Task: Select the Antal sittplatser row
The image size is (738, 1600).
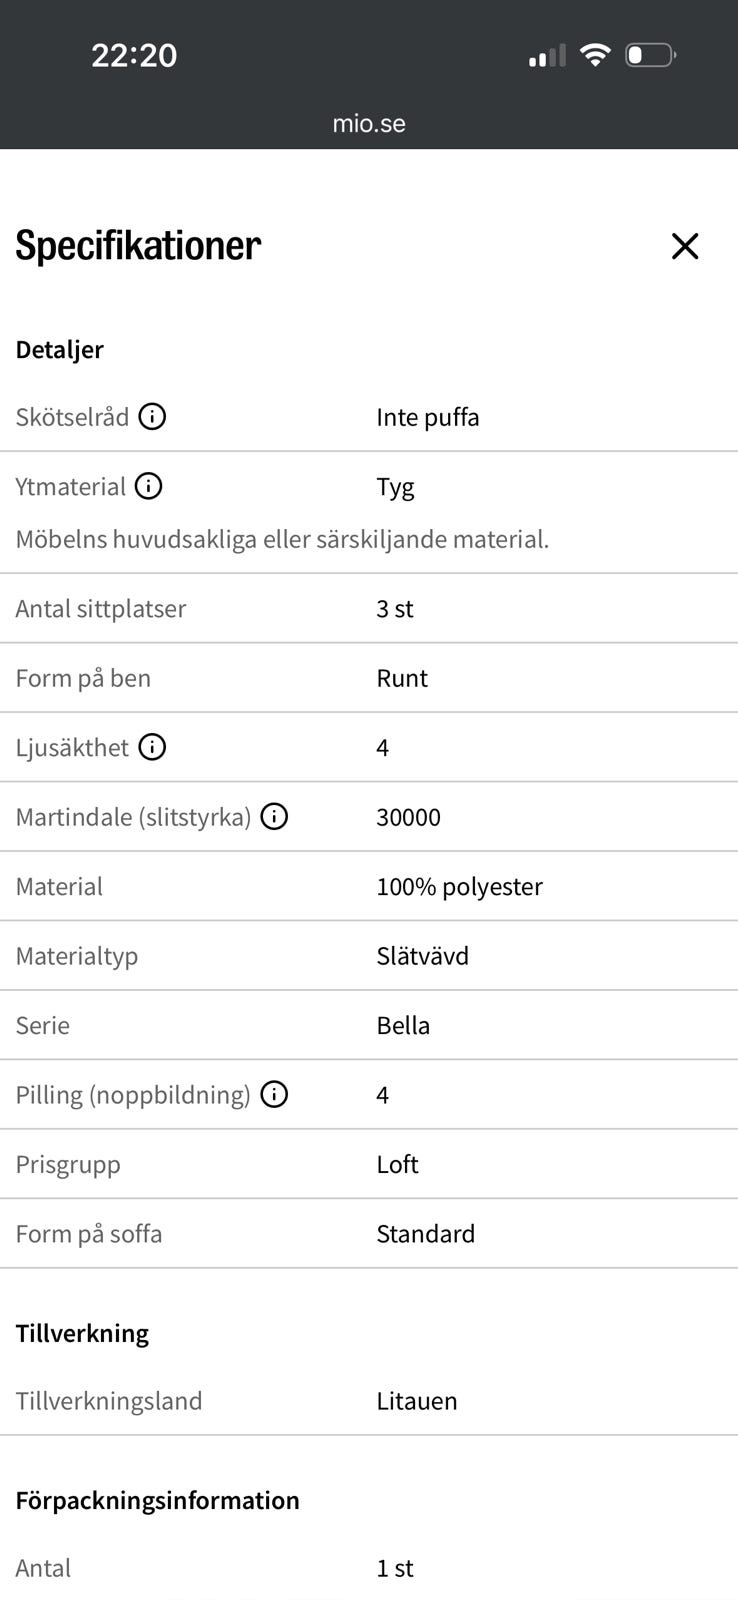Action: click(x=369, y=608)
